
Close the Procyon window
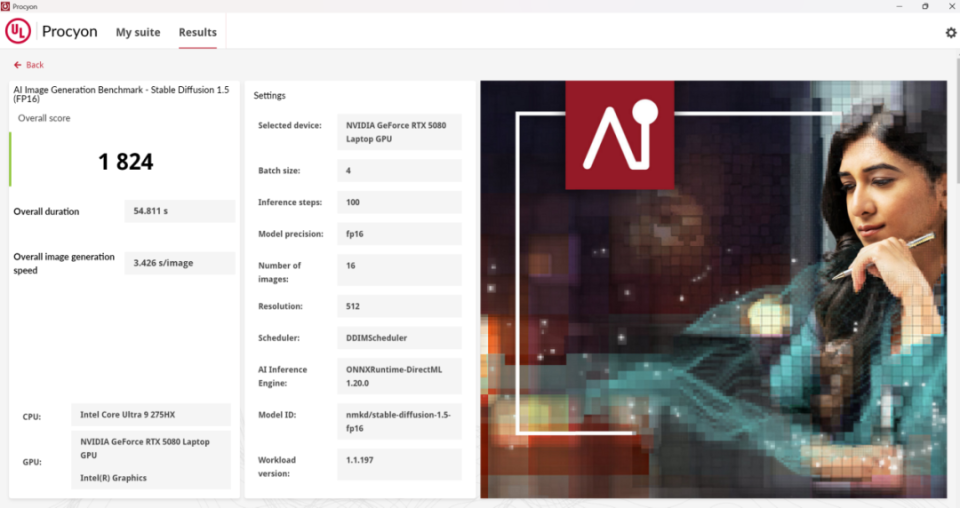tap(951, 6)
